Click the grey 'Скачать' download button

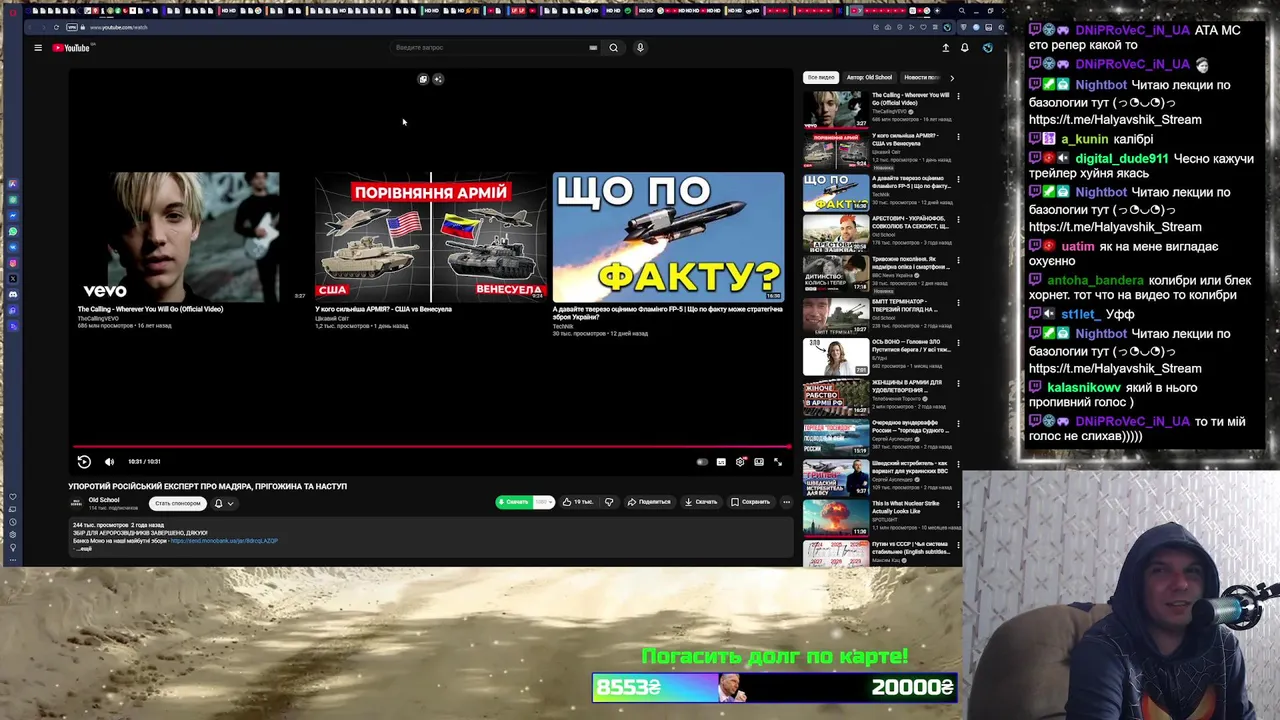tap(701, 502)
